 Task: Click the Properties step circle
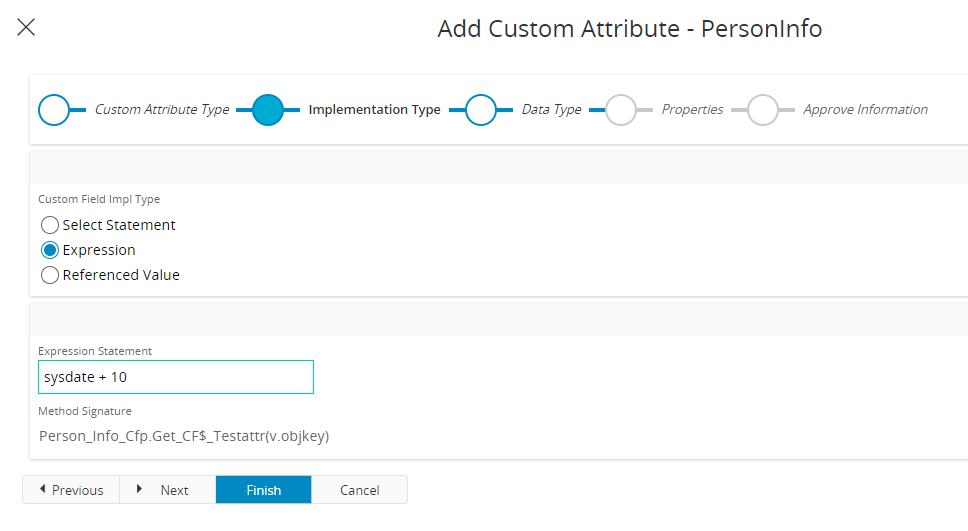[x=621, y=109]
